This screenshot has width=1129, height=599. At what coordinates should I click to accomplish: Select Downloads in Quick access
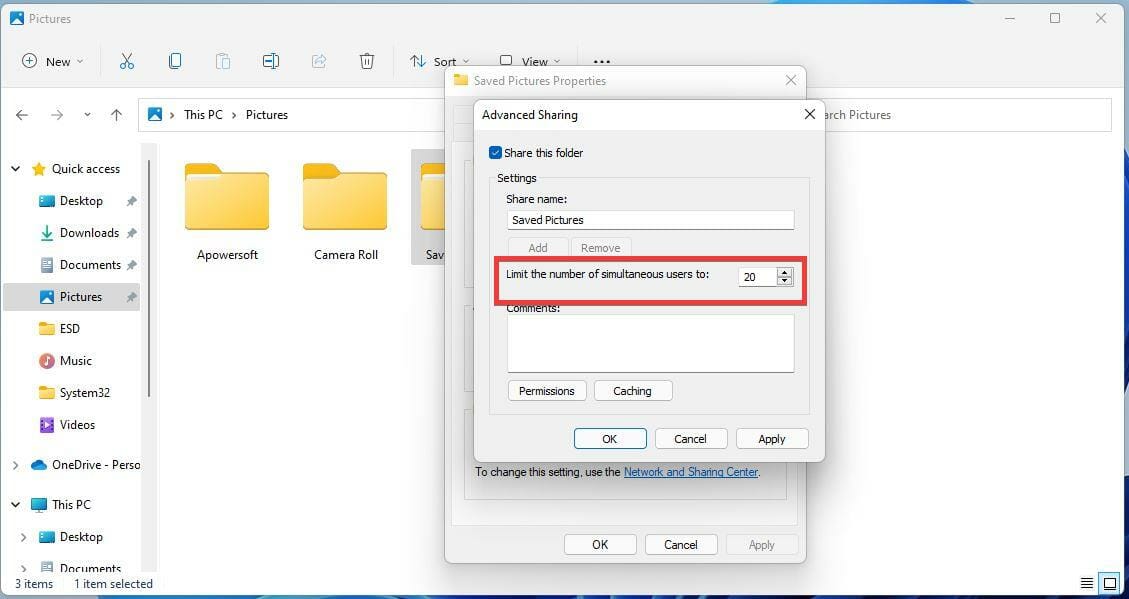[89, 233]
